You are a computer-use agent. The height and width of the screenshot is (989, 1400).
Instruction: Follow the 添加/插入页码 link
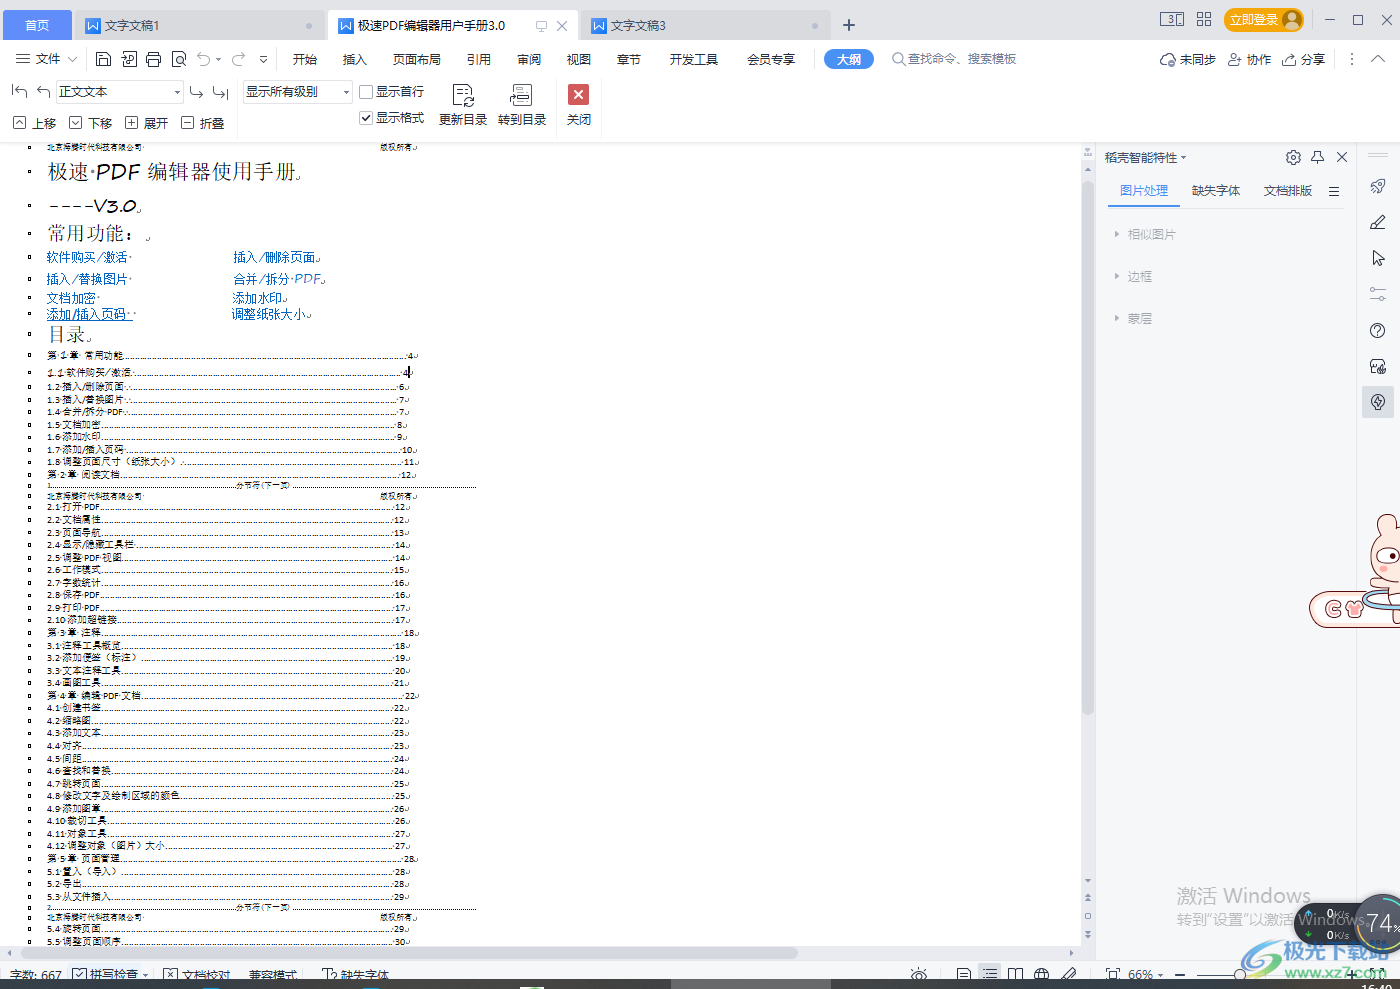point(87,314)
